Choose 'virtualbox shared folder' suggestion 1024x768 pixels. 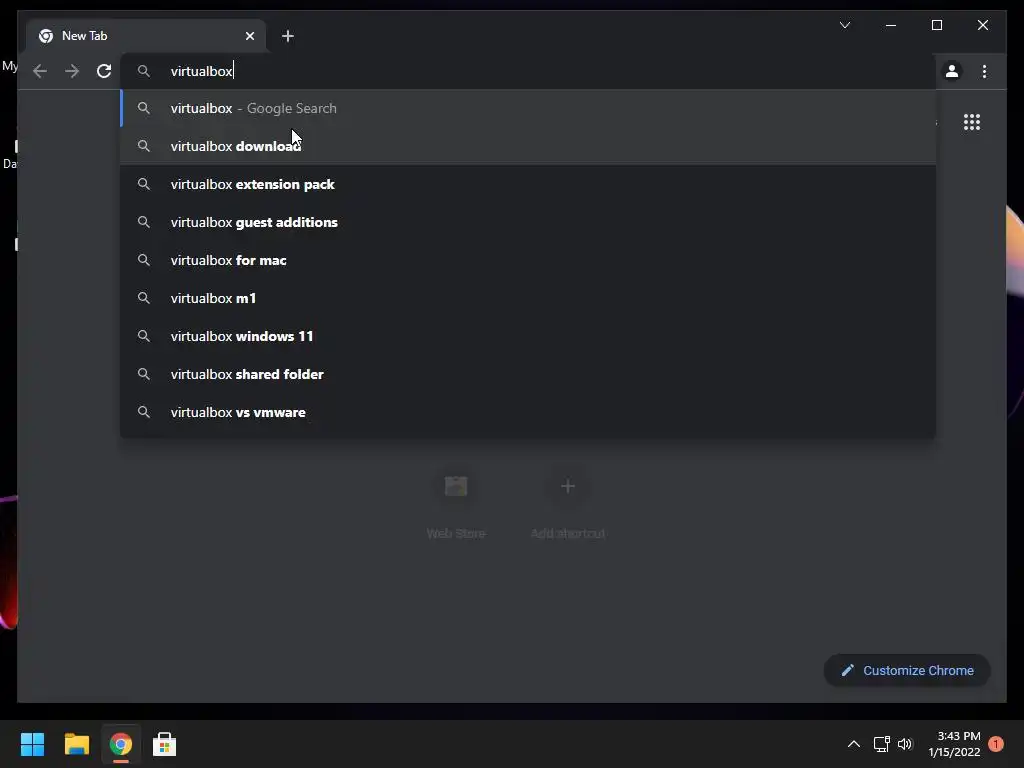(528, 374)
